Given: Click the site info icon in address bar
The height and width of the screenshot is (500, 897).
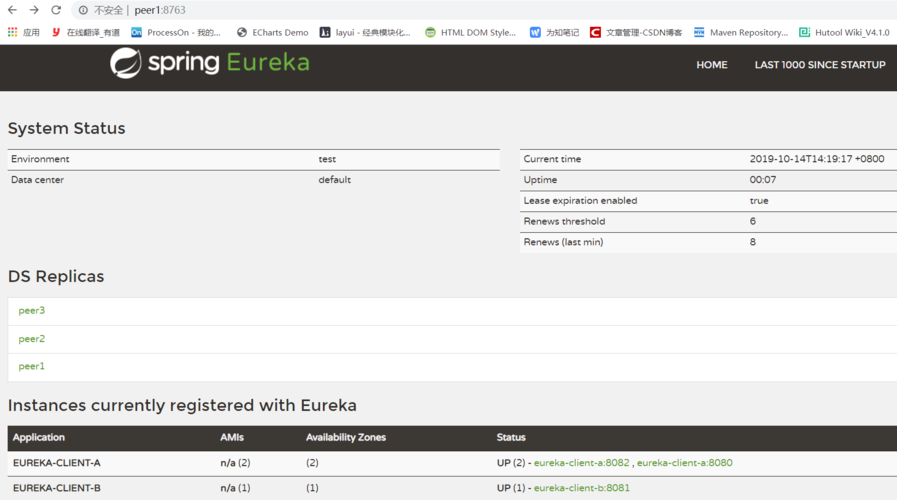Looking at the screenshot, I should click(84, 10).
